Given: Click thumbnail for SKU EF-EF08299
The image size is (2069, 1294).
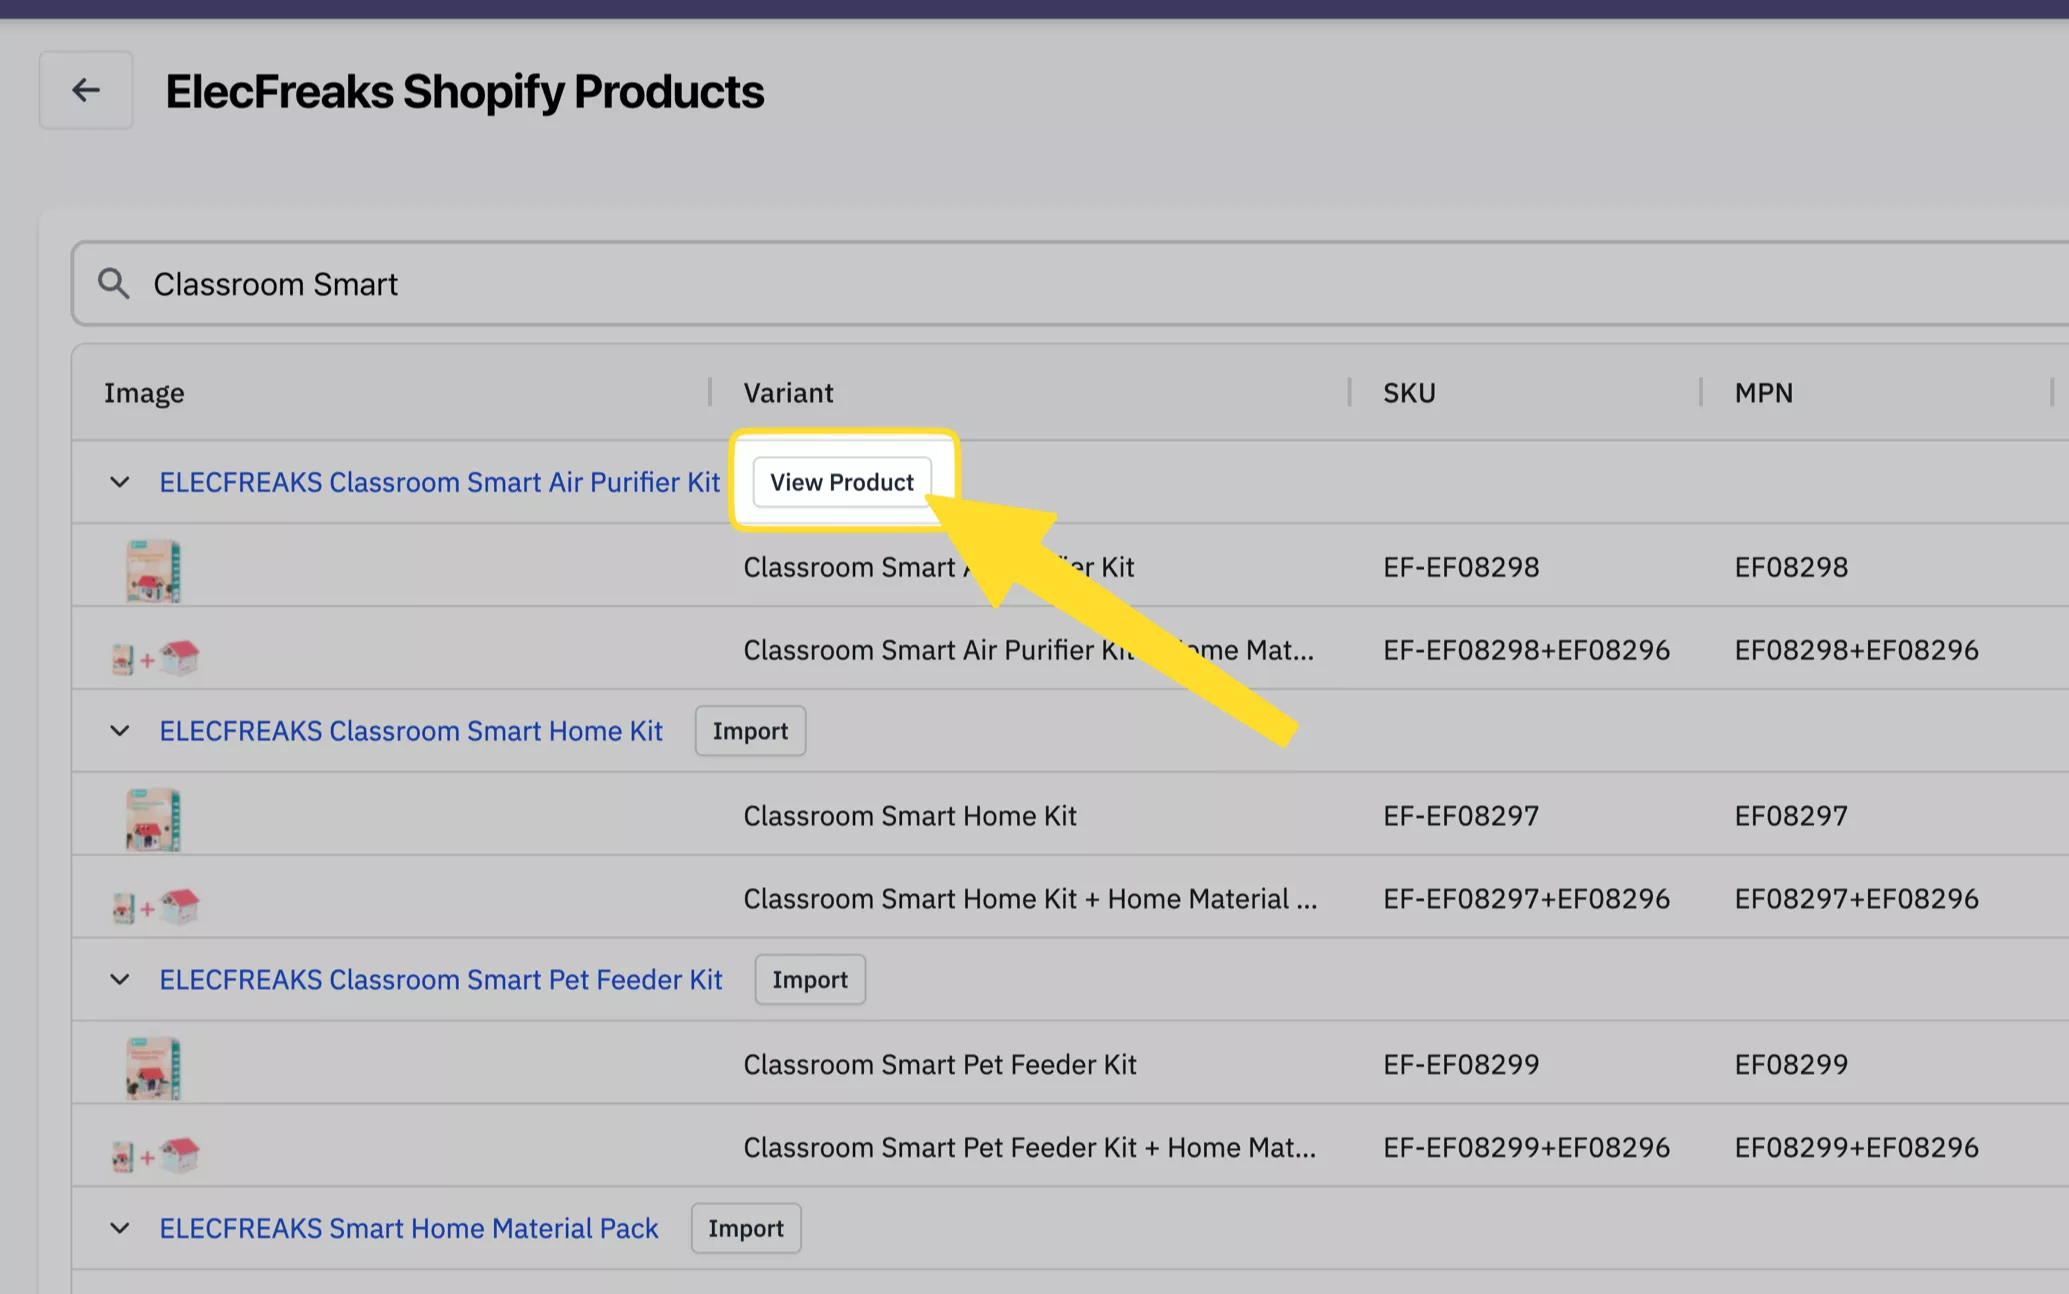Looking at the screenshot, I should [153, 1069].
